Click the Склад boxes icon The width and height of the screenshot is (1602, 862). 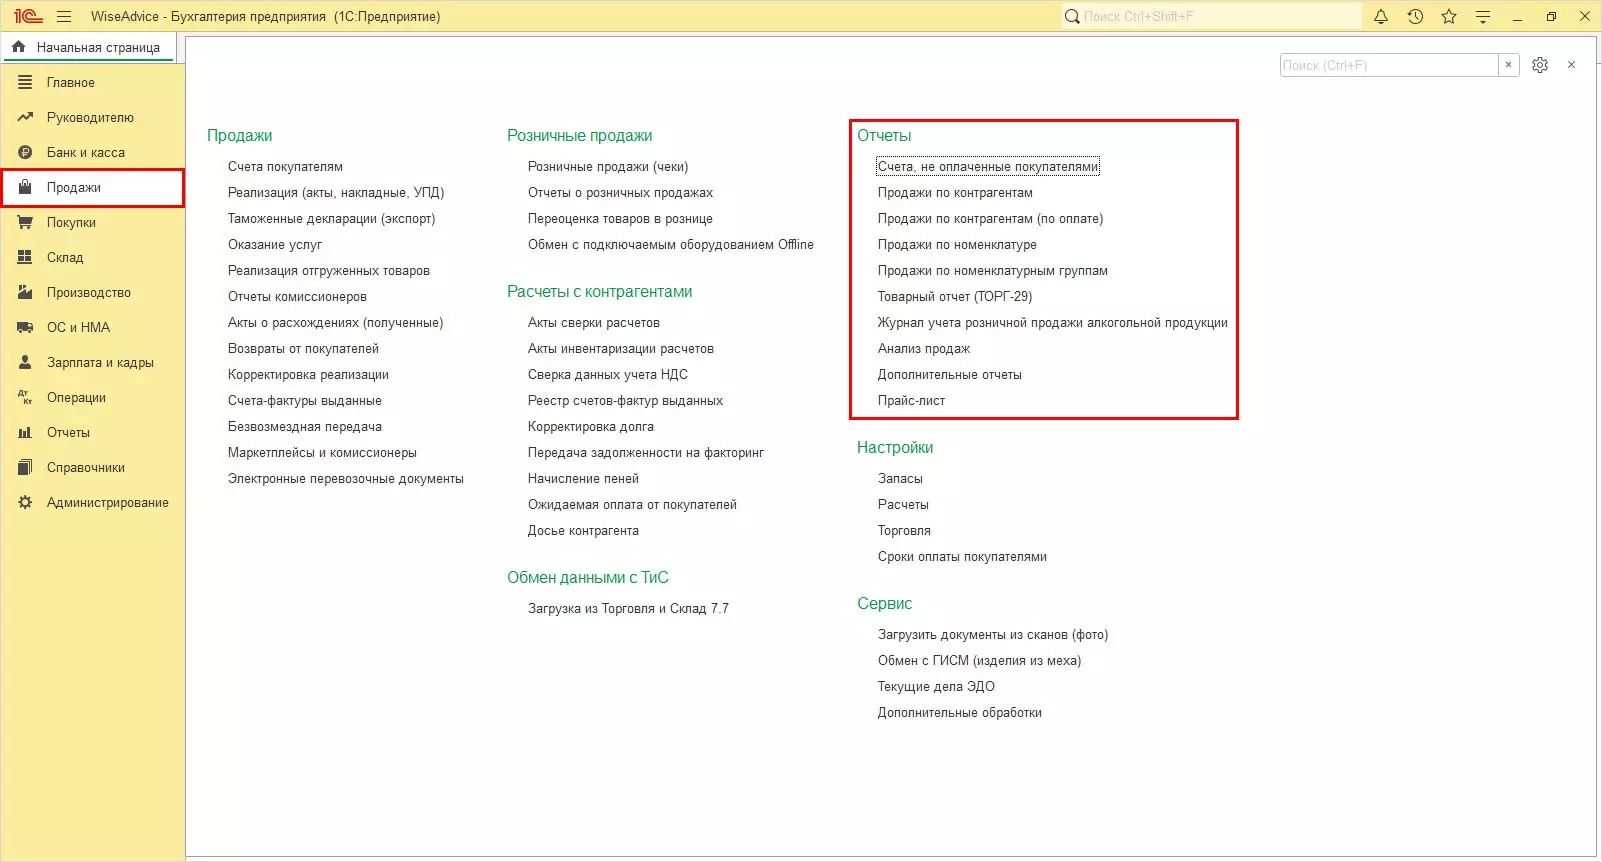(x=25, y=257)
